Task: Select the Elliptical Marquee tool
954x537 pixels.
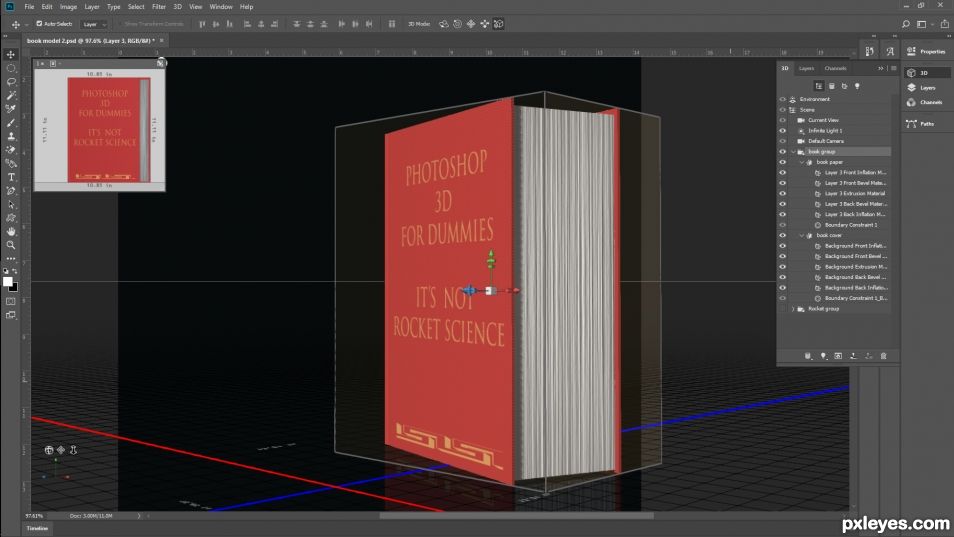Action: click(11, 68)
